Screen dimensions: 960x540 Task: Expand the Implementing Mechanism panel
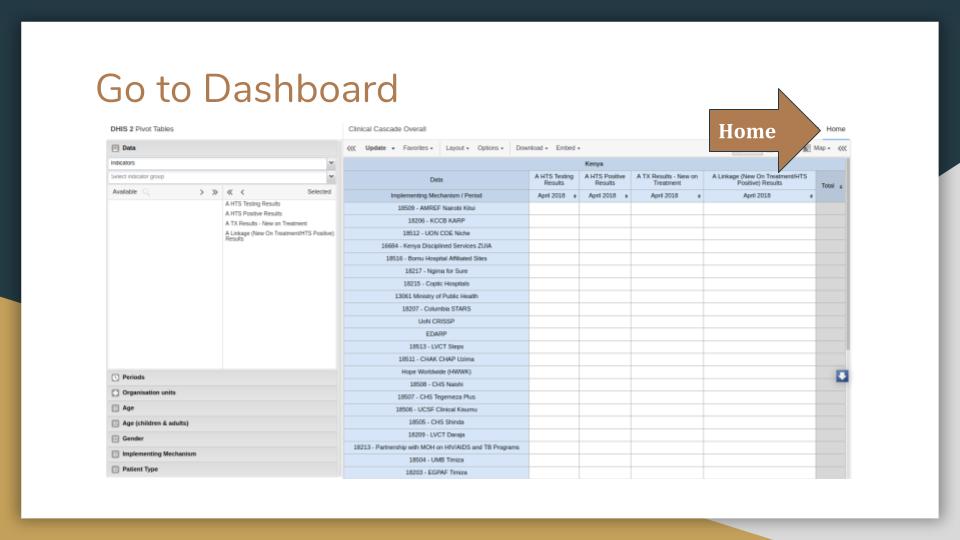tap(223, 454)
